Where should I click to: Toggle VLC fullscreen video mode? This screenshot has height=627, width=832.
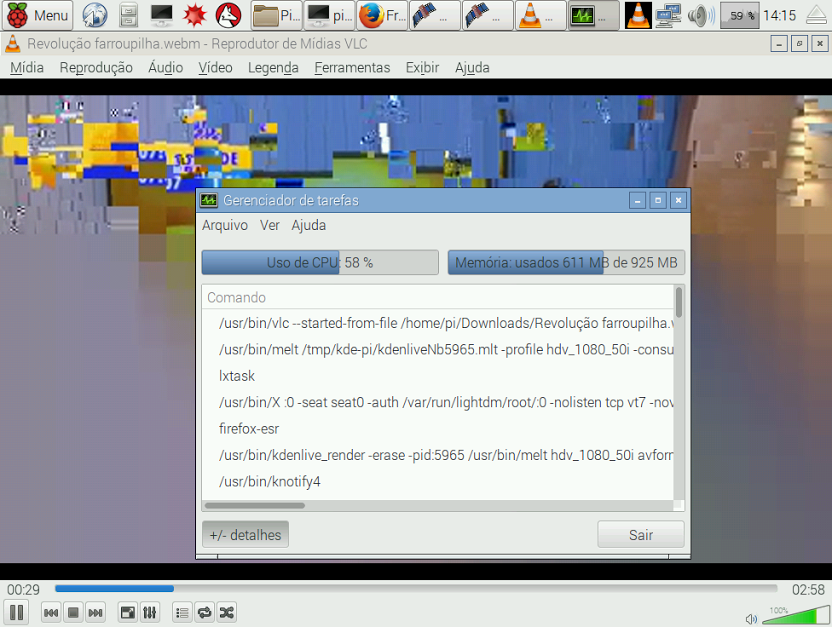click(128, 613)
